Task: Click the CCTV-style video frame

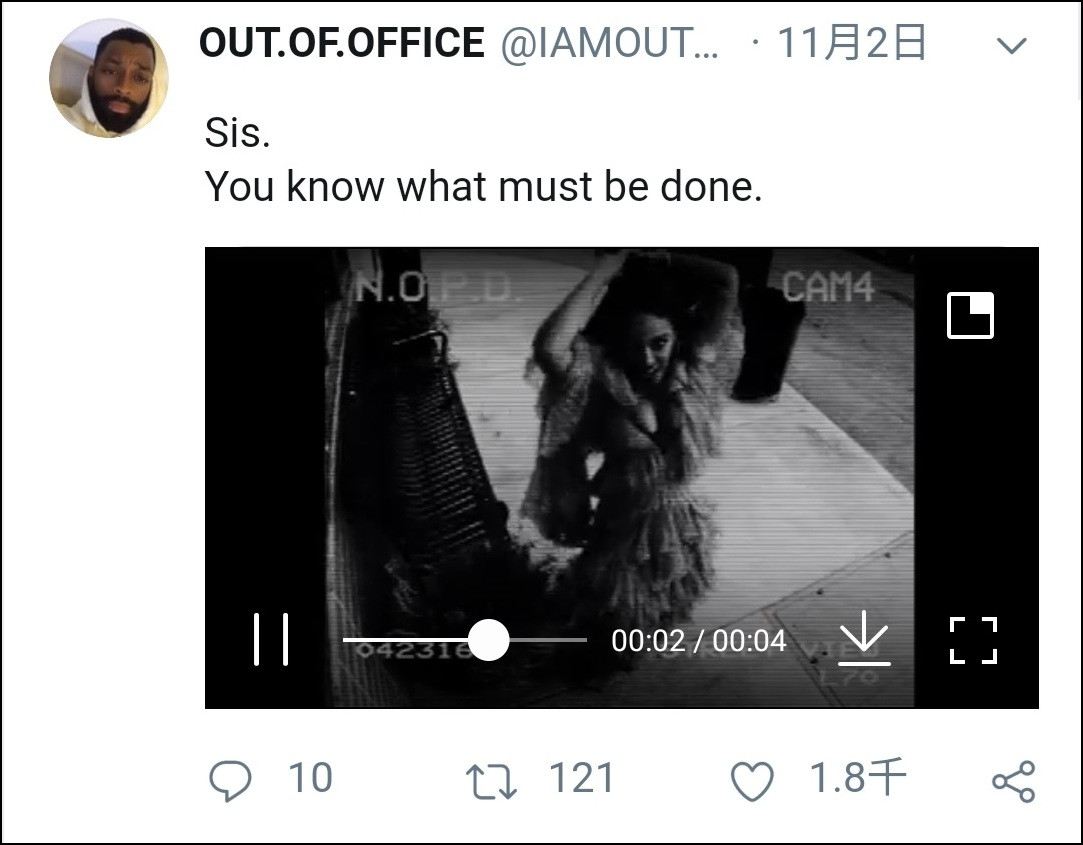Action: [620, 450]
